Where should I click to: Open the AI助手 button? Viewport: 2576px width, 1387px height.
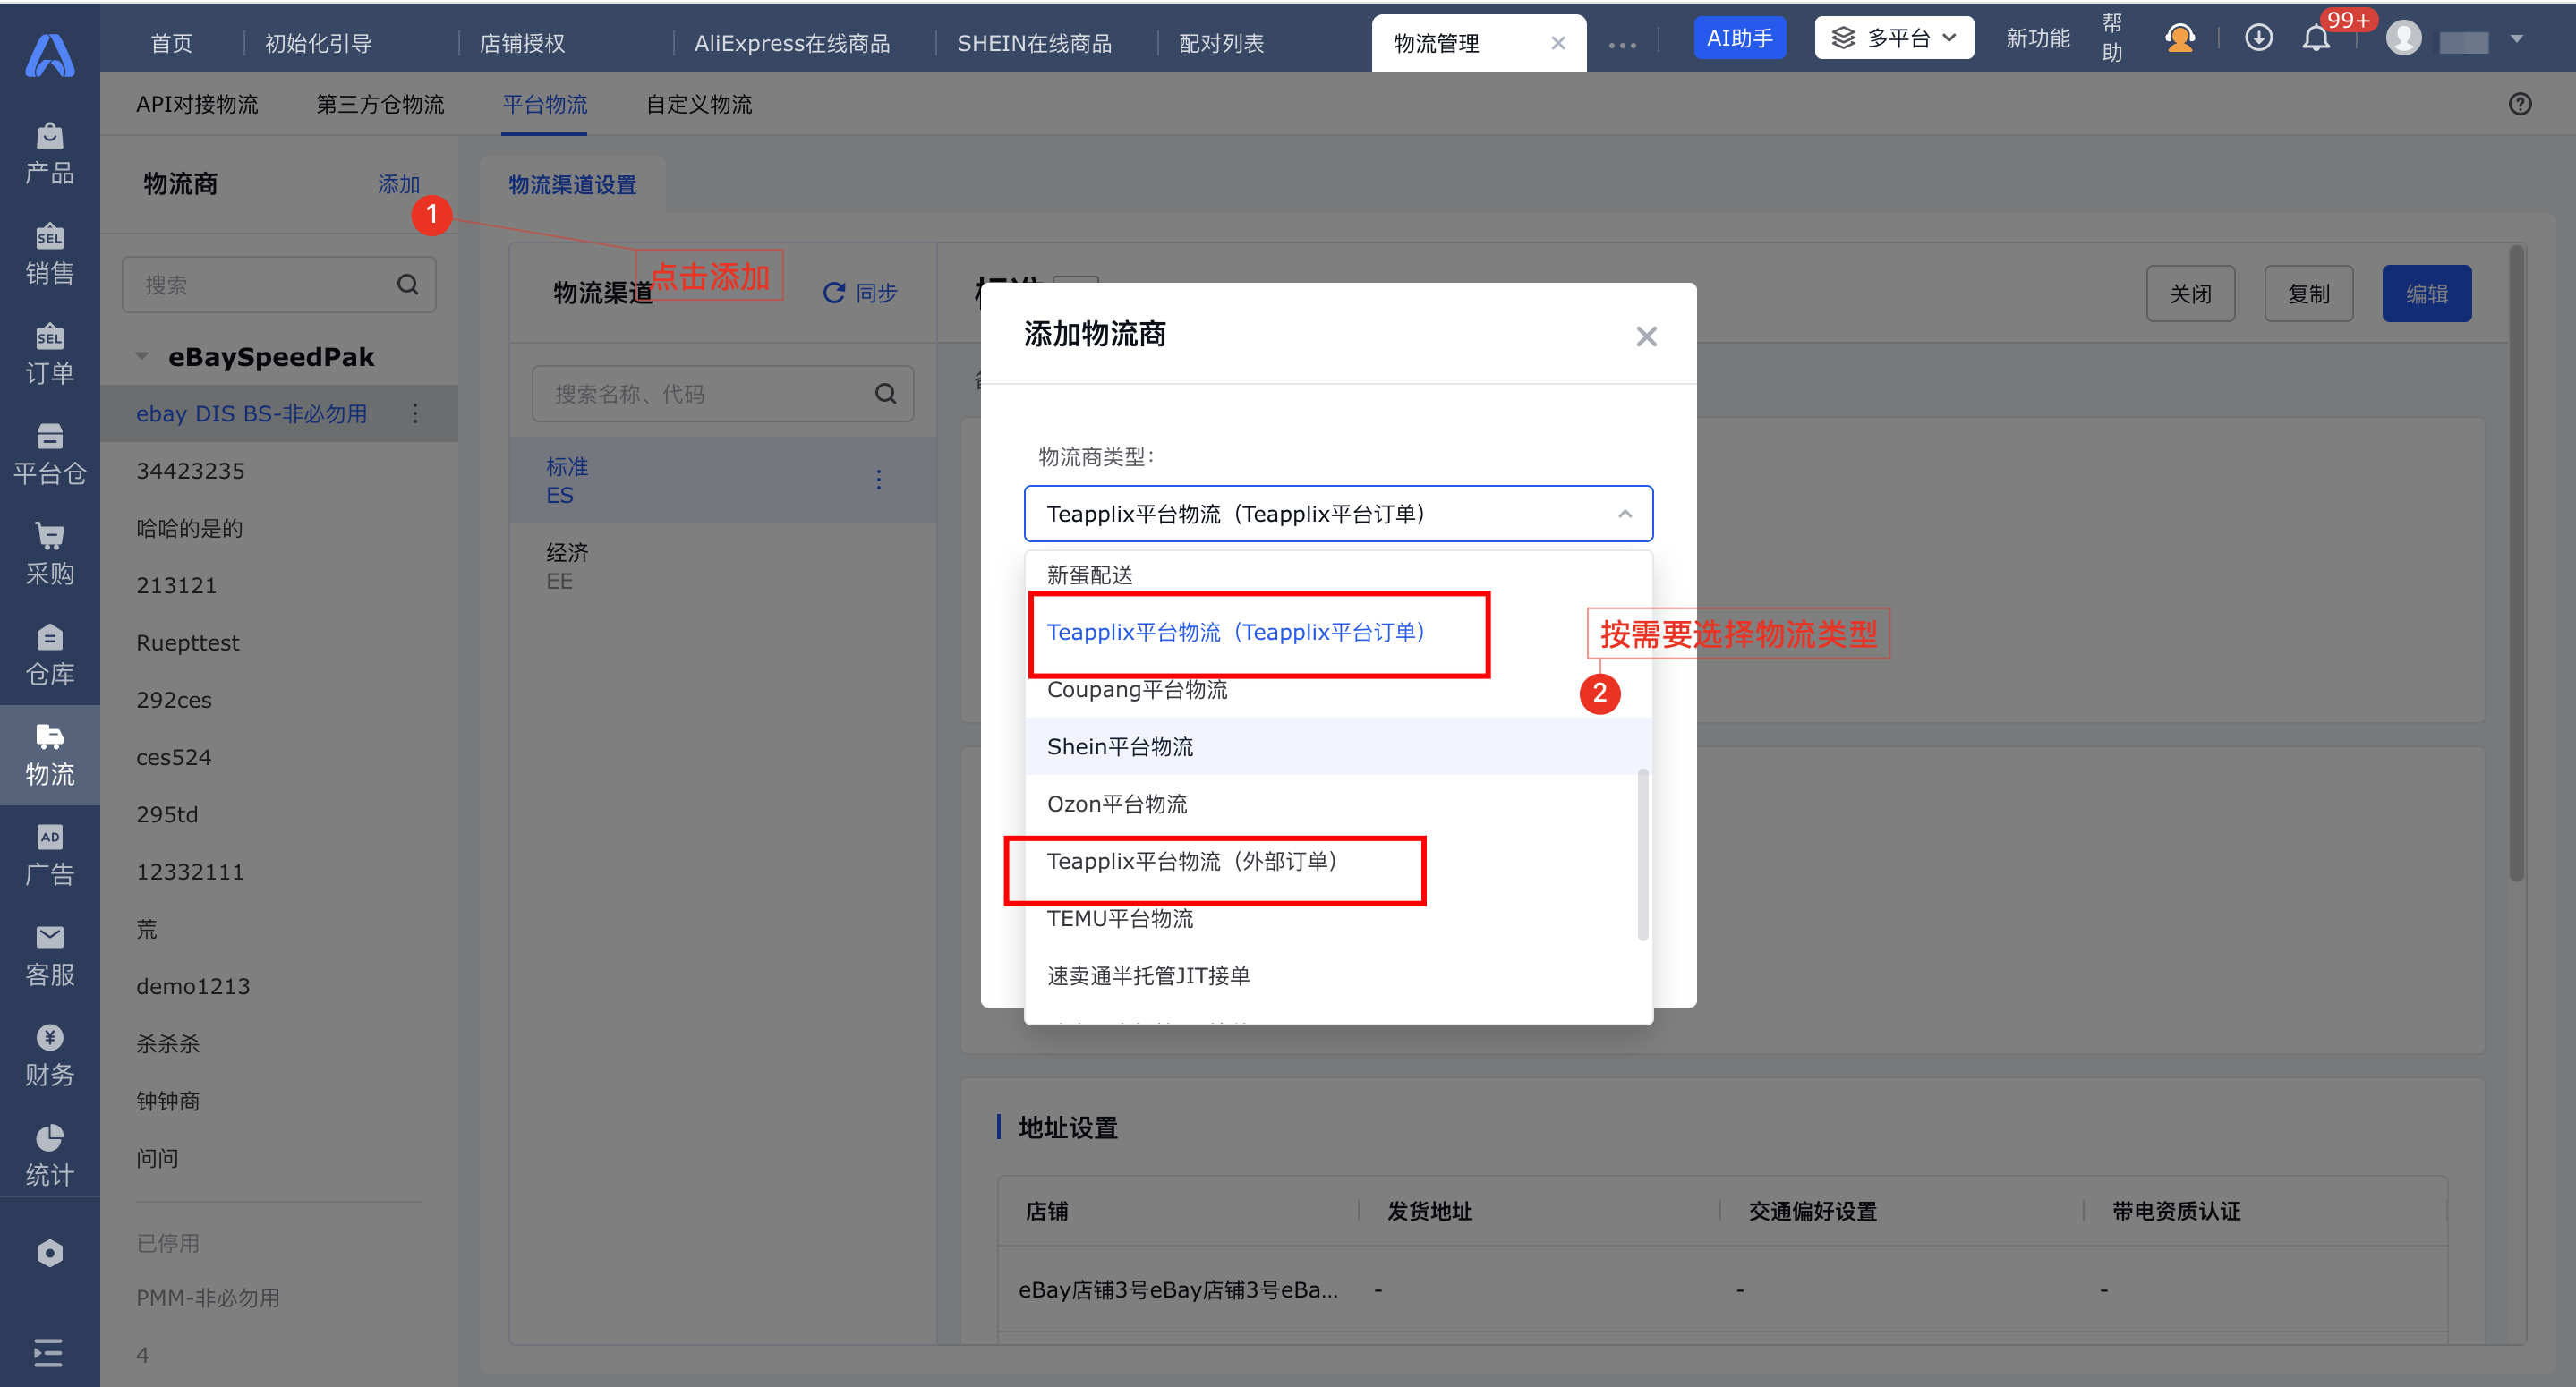point(1739,38)
